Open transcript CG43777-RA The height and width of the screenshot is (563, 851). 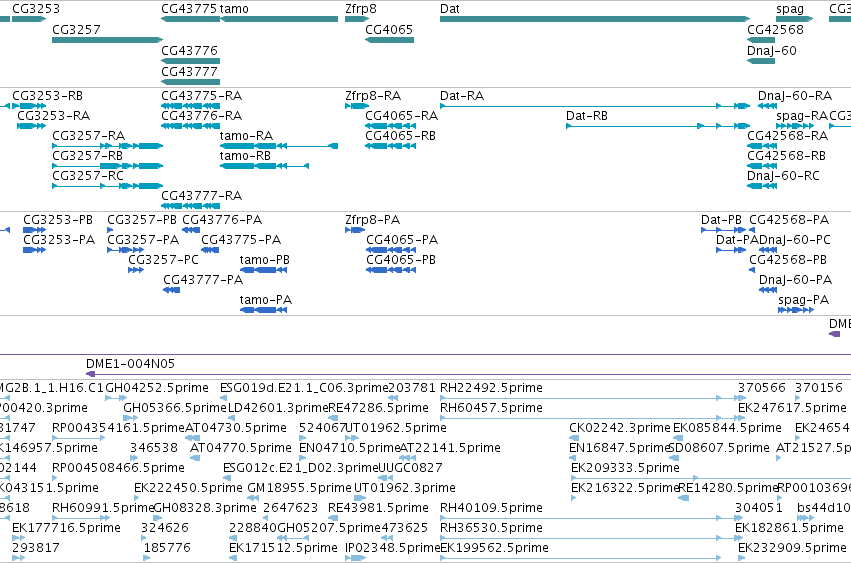(201, 195)
